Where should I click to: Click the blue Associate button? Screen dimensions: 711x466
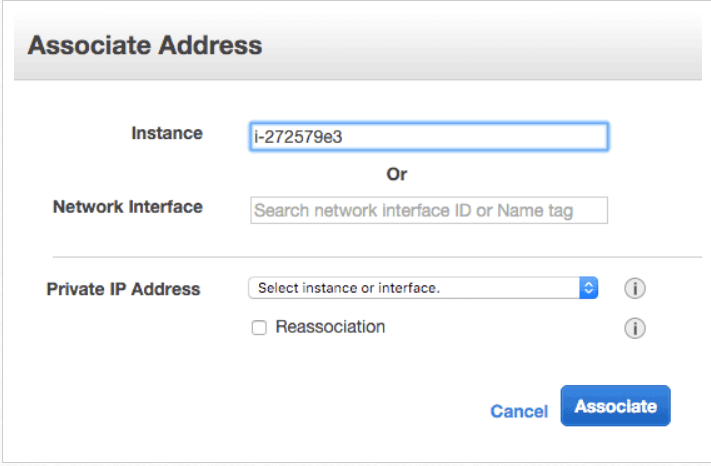coord(615,406)
